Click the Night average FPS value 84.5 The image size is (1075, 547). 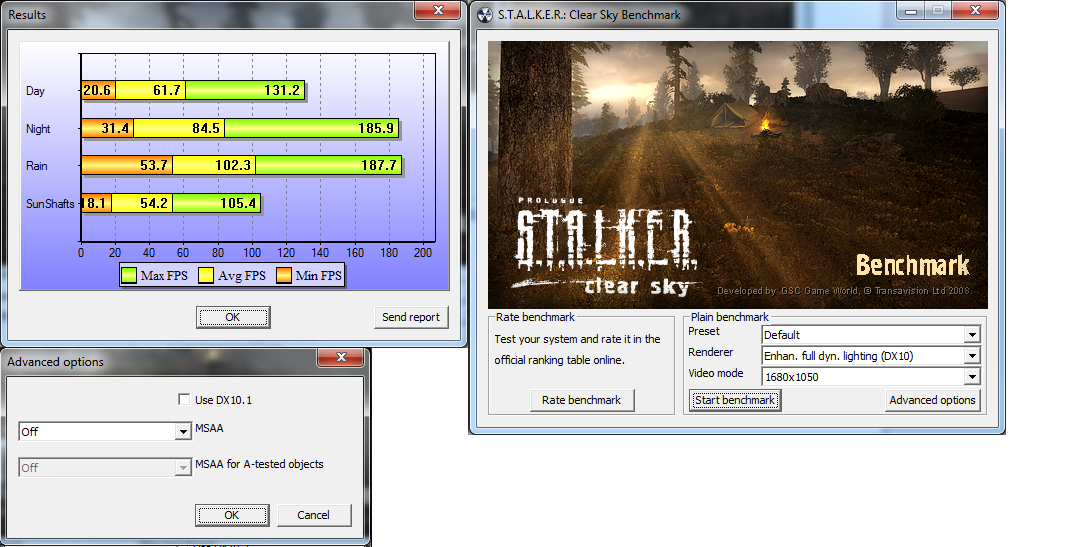click(x=206, y=128)
